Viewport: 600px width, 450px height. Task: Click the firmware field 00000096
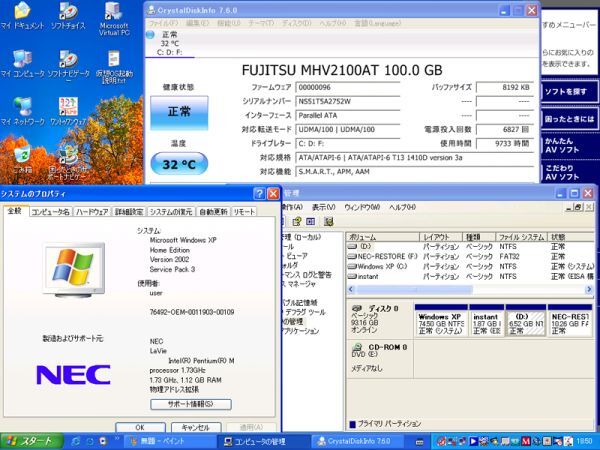pos(347,87)
